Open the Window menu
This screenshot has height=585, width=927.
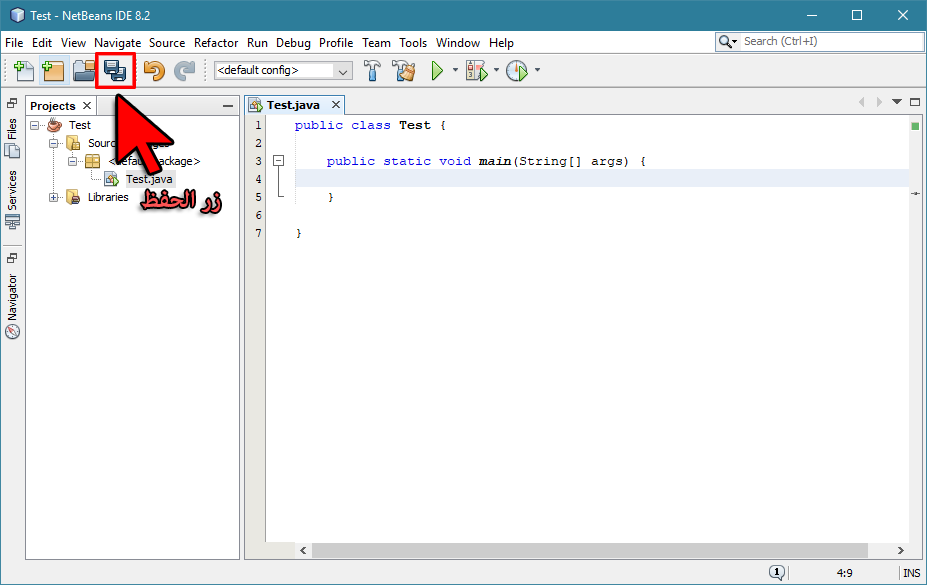458,43
